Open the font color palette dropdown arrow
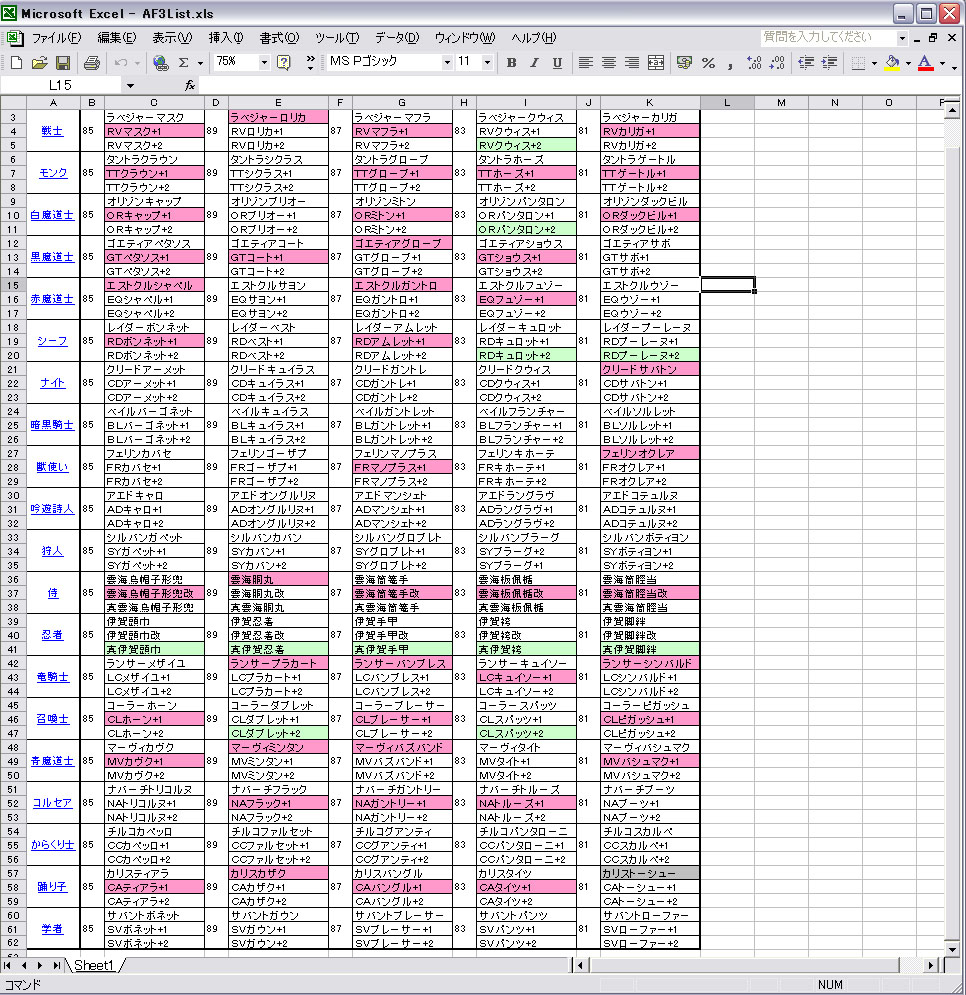Screen dimensions: 966x995 pyautogui.click(x=943, y=63)
